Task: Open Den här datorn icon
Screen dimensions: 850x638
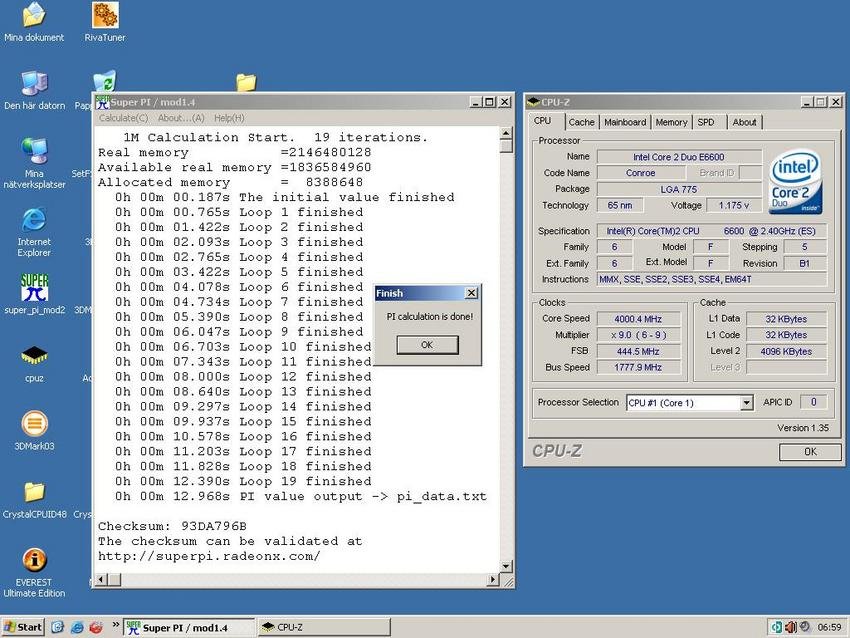Action: click(x=34, y=90)
